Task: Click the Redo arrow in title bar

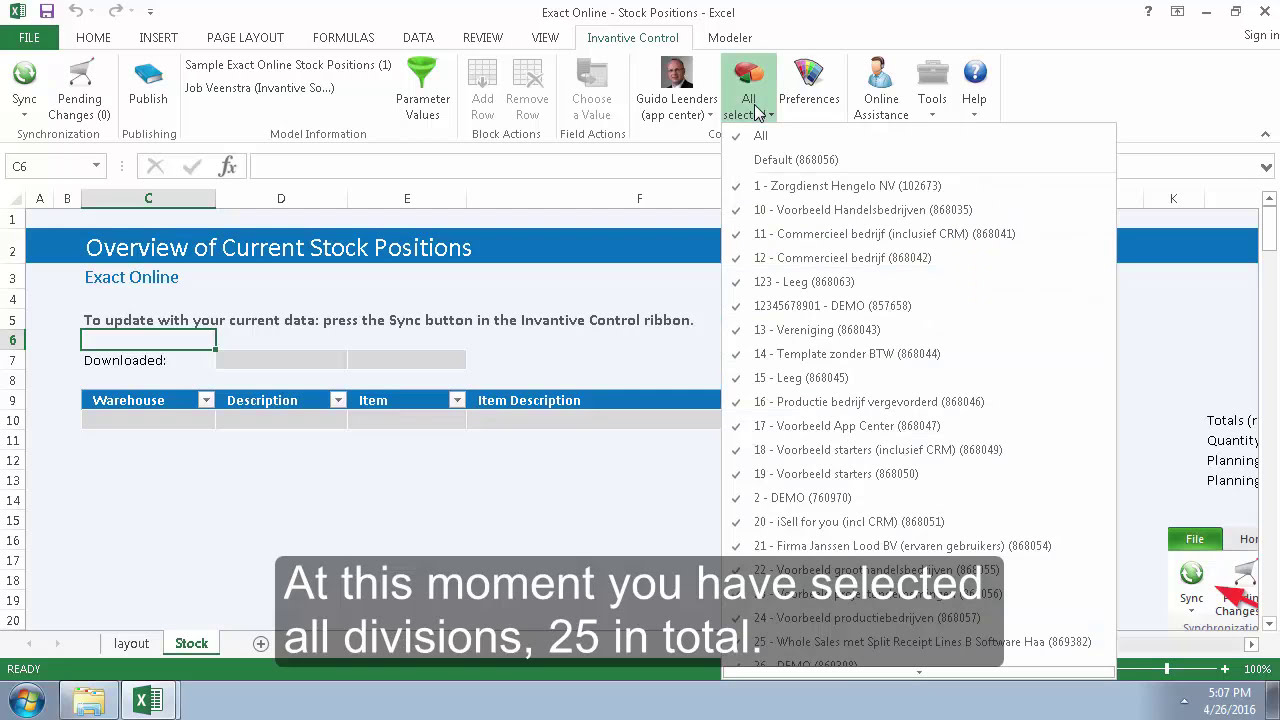Action: pyautogui.click(x=115, y=12)
